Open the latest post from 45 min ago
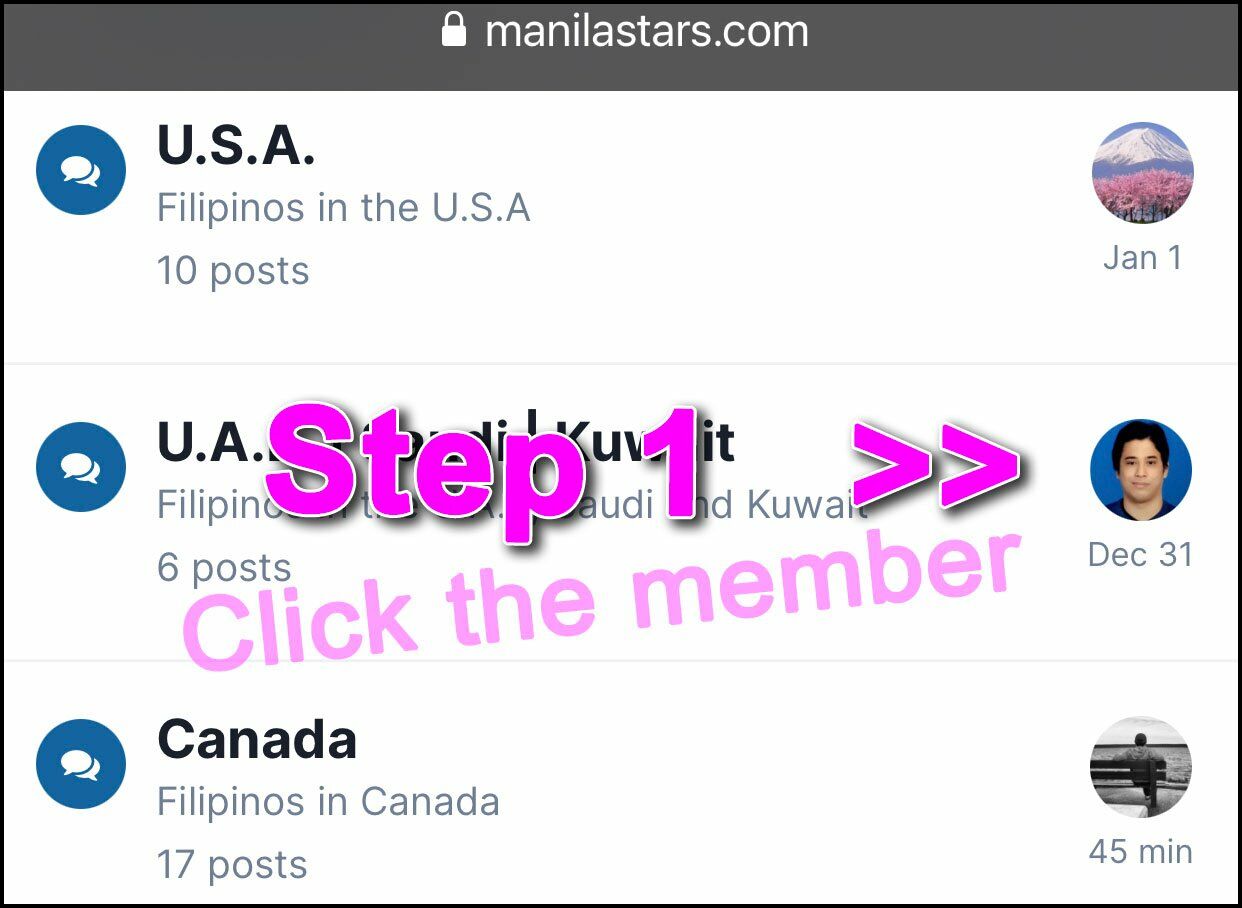 coord(1141,852)
